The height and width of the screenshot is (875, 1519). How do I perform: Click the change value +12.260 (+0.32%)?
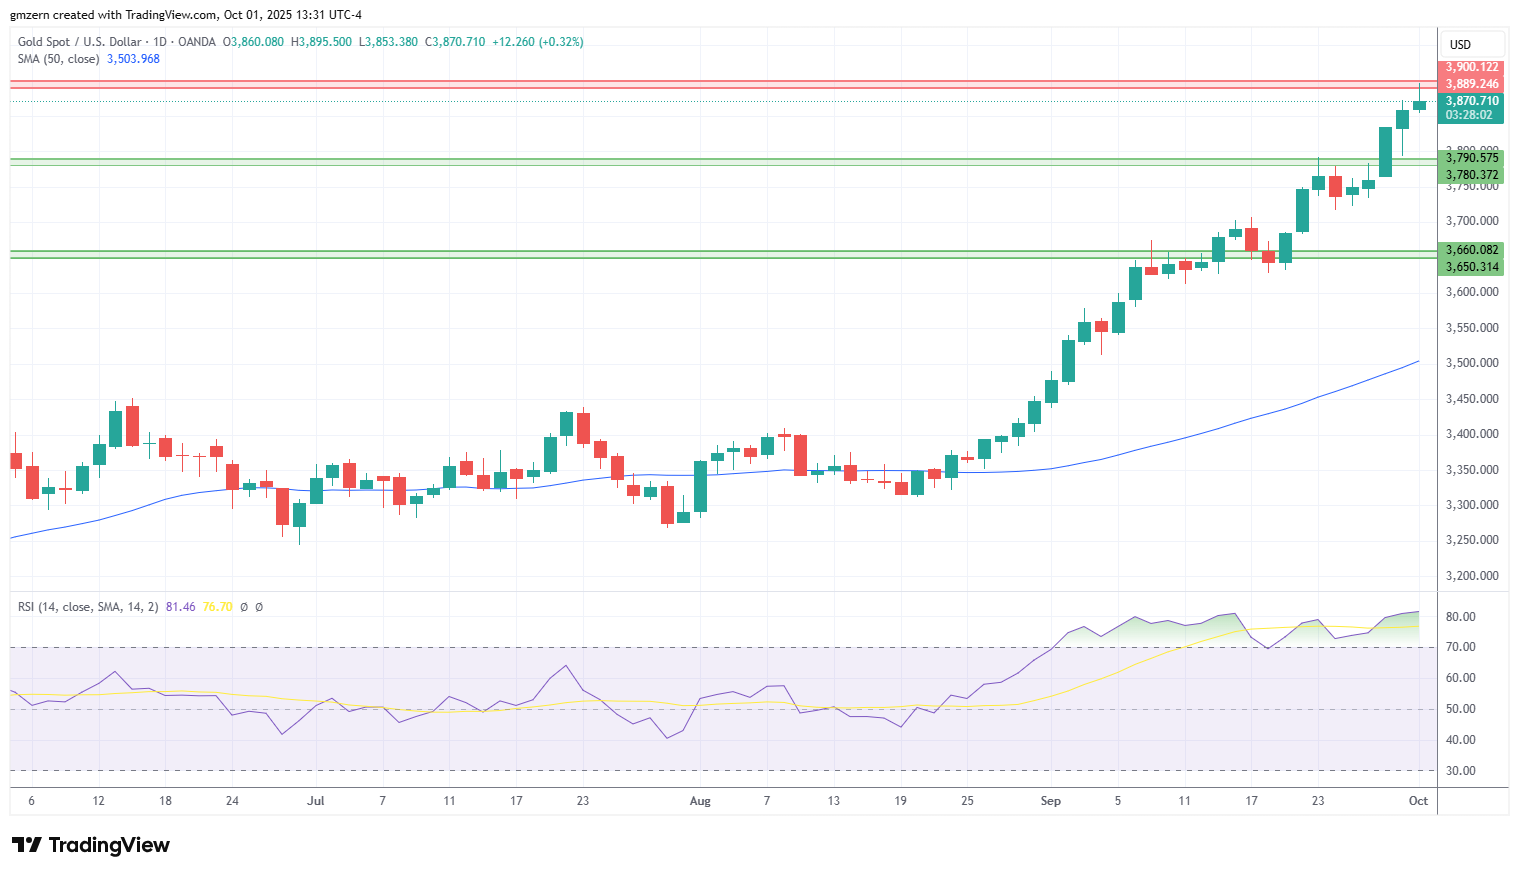click(538, 42)
